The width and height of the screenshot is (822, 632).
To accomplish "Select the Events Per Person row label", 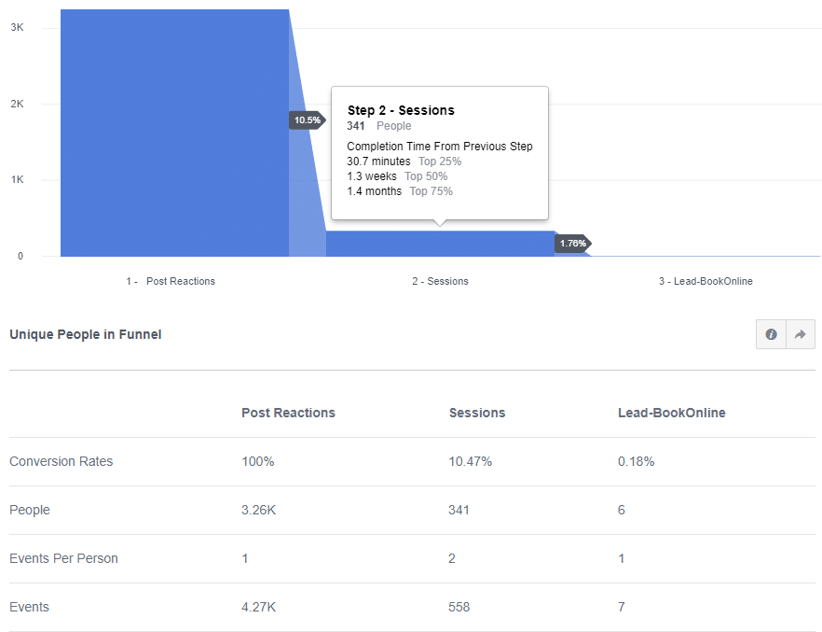I will point(63,558).
